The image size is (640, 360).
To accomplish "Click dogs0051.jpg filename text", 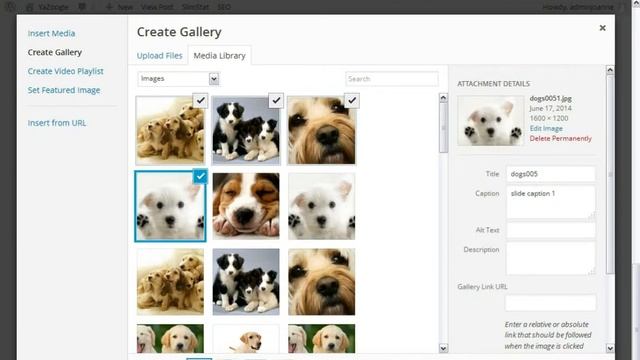I will pos(551,98).
